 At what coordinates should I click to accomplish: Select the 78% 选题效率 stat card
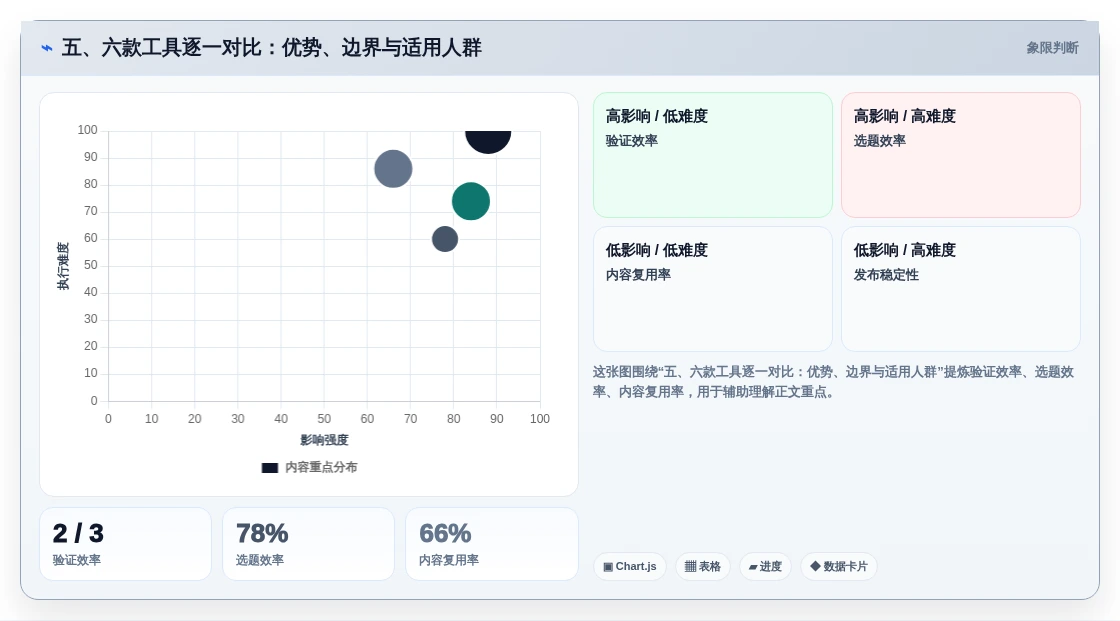click(309, 544)
